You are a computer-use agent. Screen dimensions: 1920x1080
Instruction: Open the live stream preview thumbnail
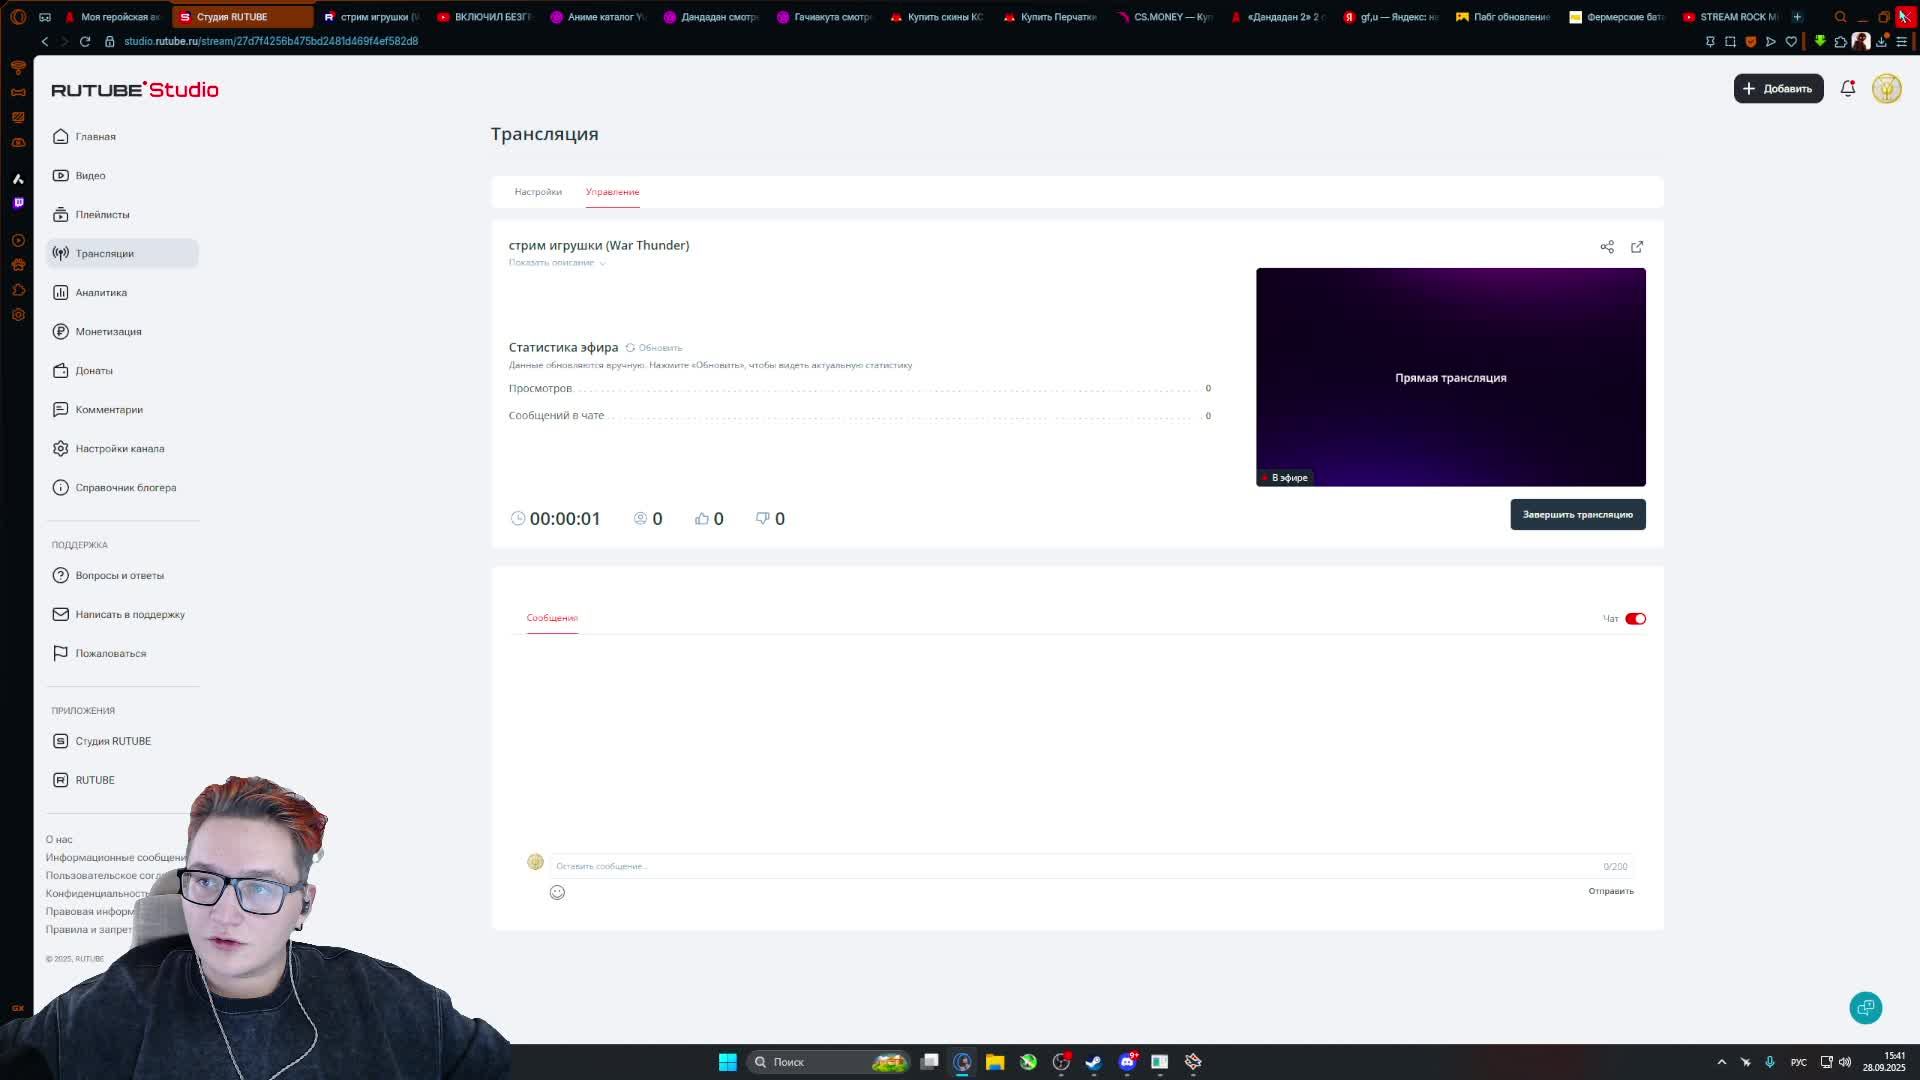[x=1450, y=377]
